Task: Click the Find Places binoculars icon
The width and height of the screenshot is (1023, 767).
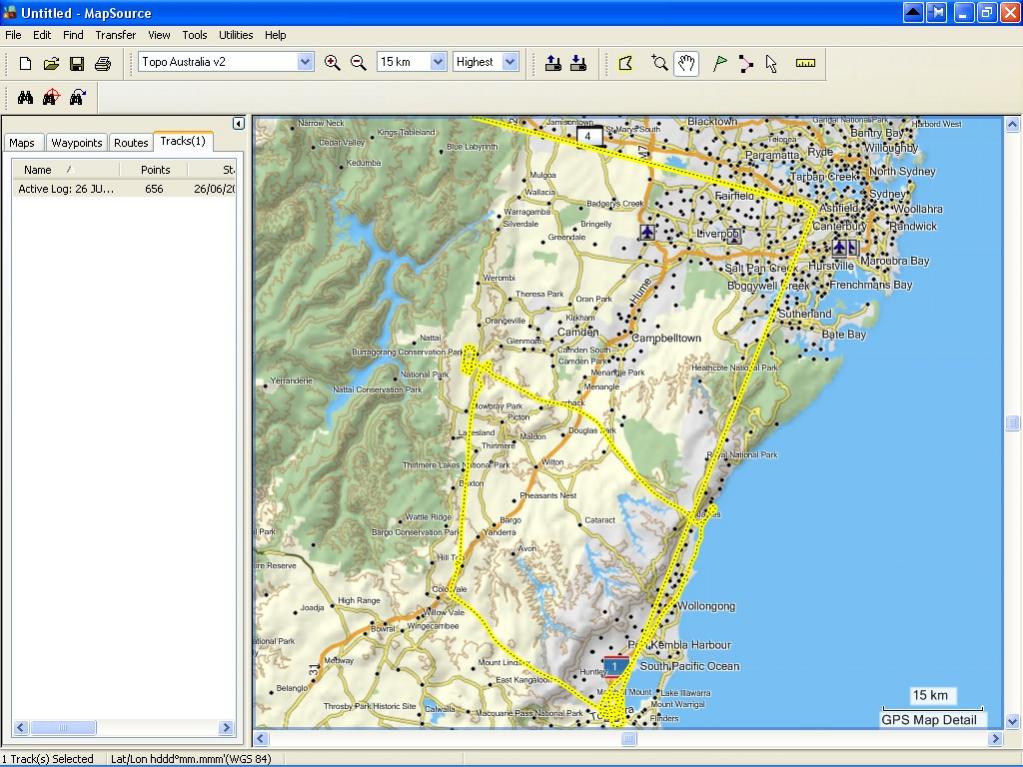Action: [x=25, y=98]
